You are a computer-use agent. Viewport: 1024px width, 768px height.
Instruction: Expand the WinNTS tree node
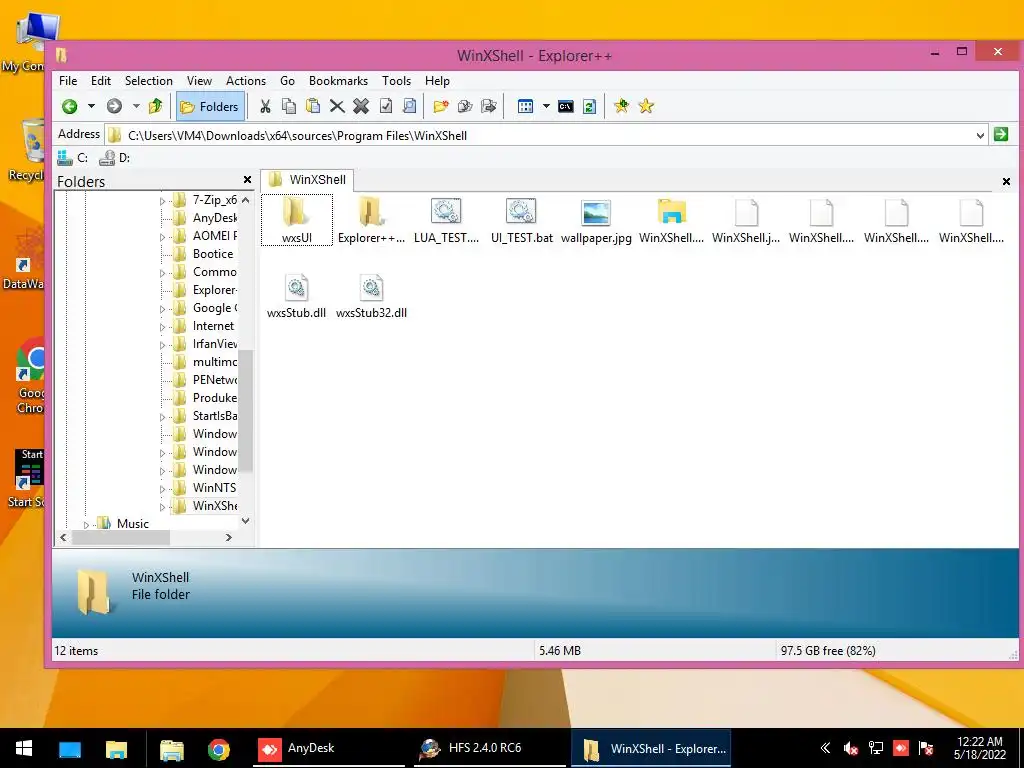click(163, 488)
